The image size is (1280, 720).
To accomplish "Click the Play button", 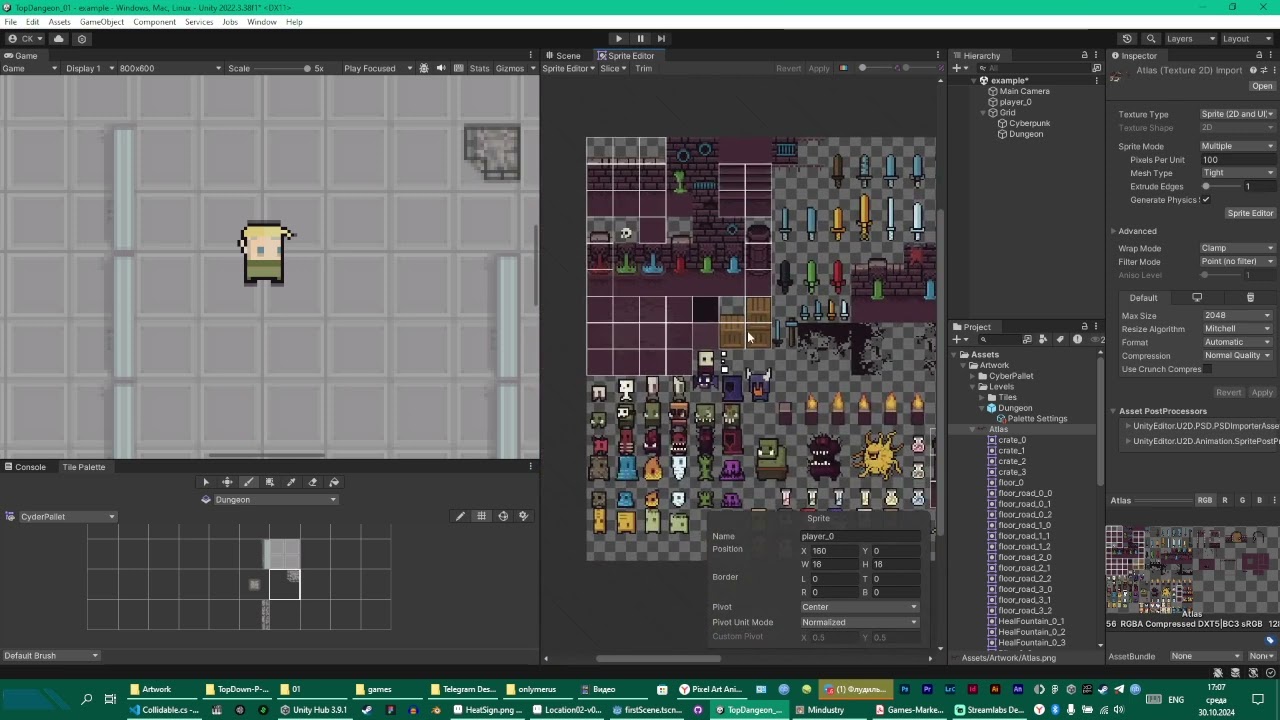I will [618, 39].
